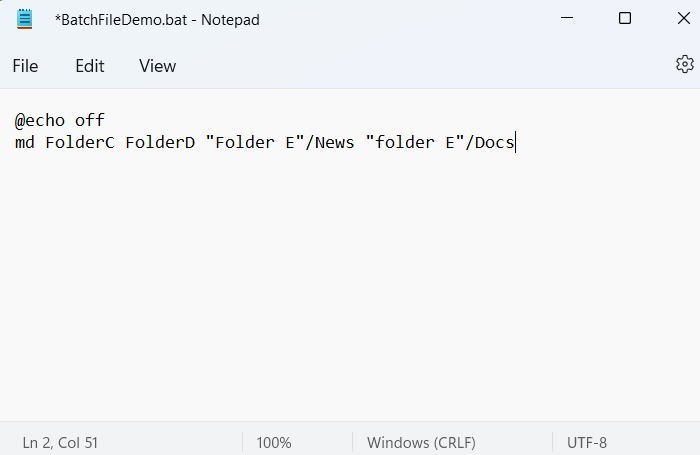Viewport: 700px width, 455px height.
Task: Place cursor in the @echo off line
Action: click(59, 120)
